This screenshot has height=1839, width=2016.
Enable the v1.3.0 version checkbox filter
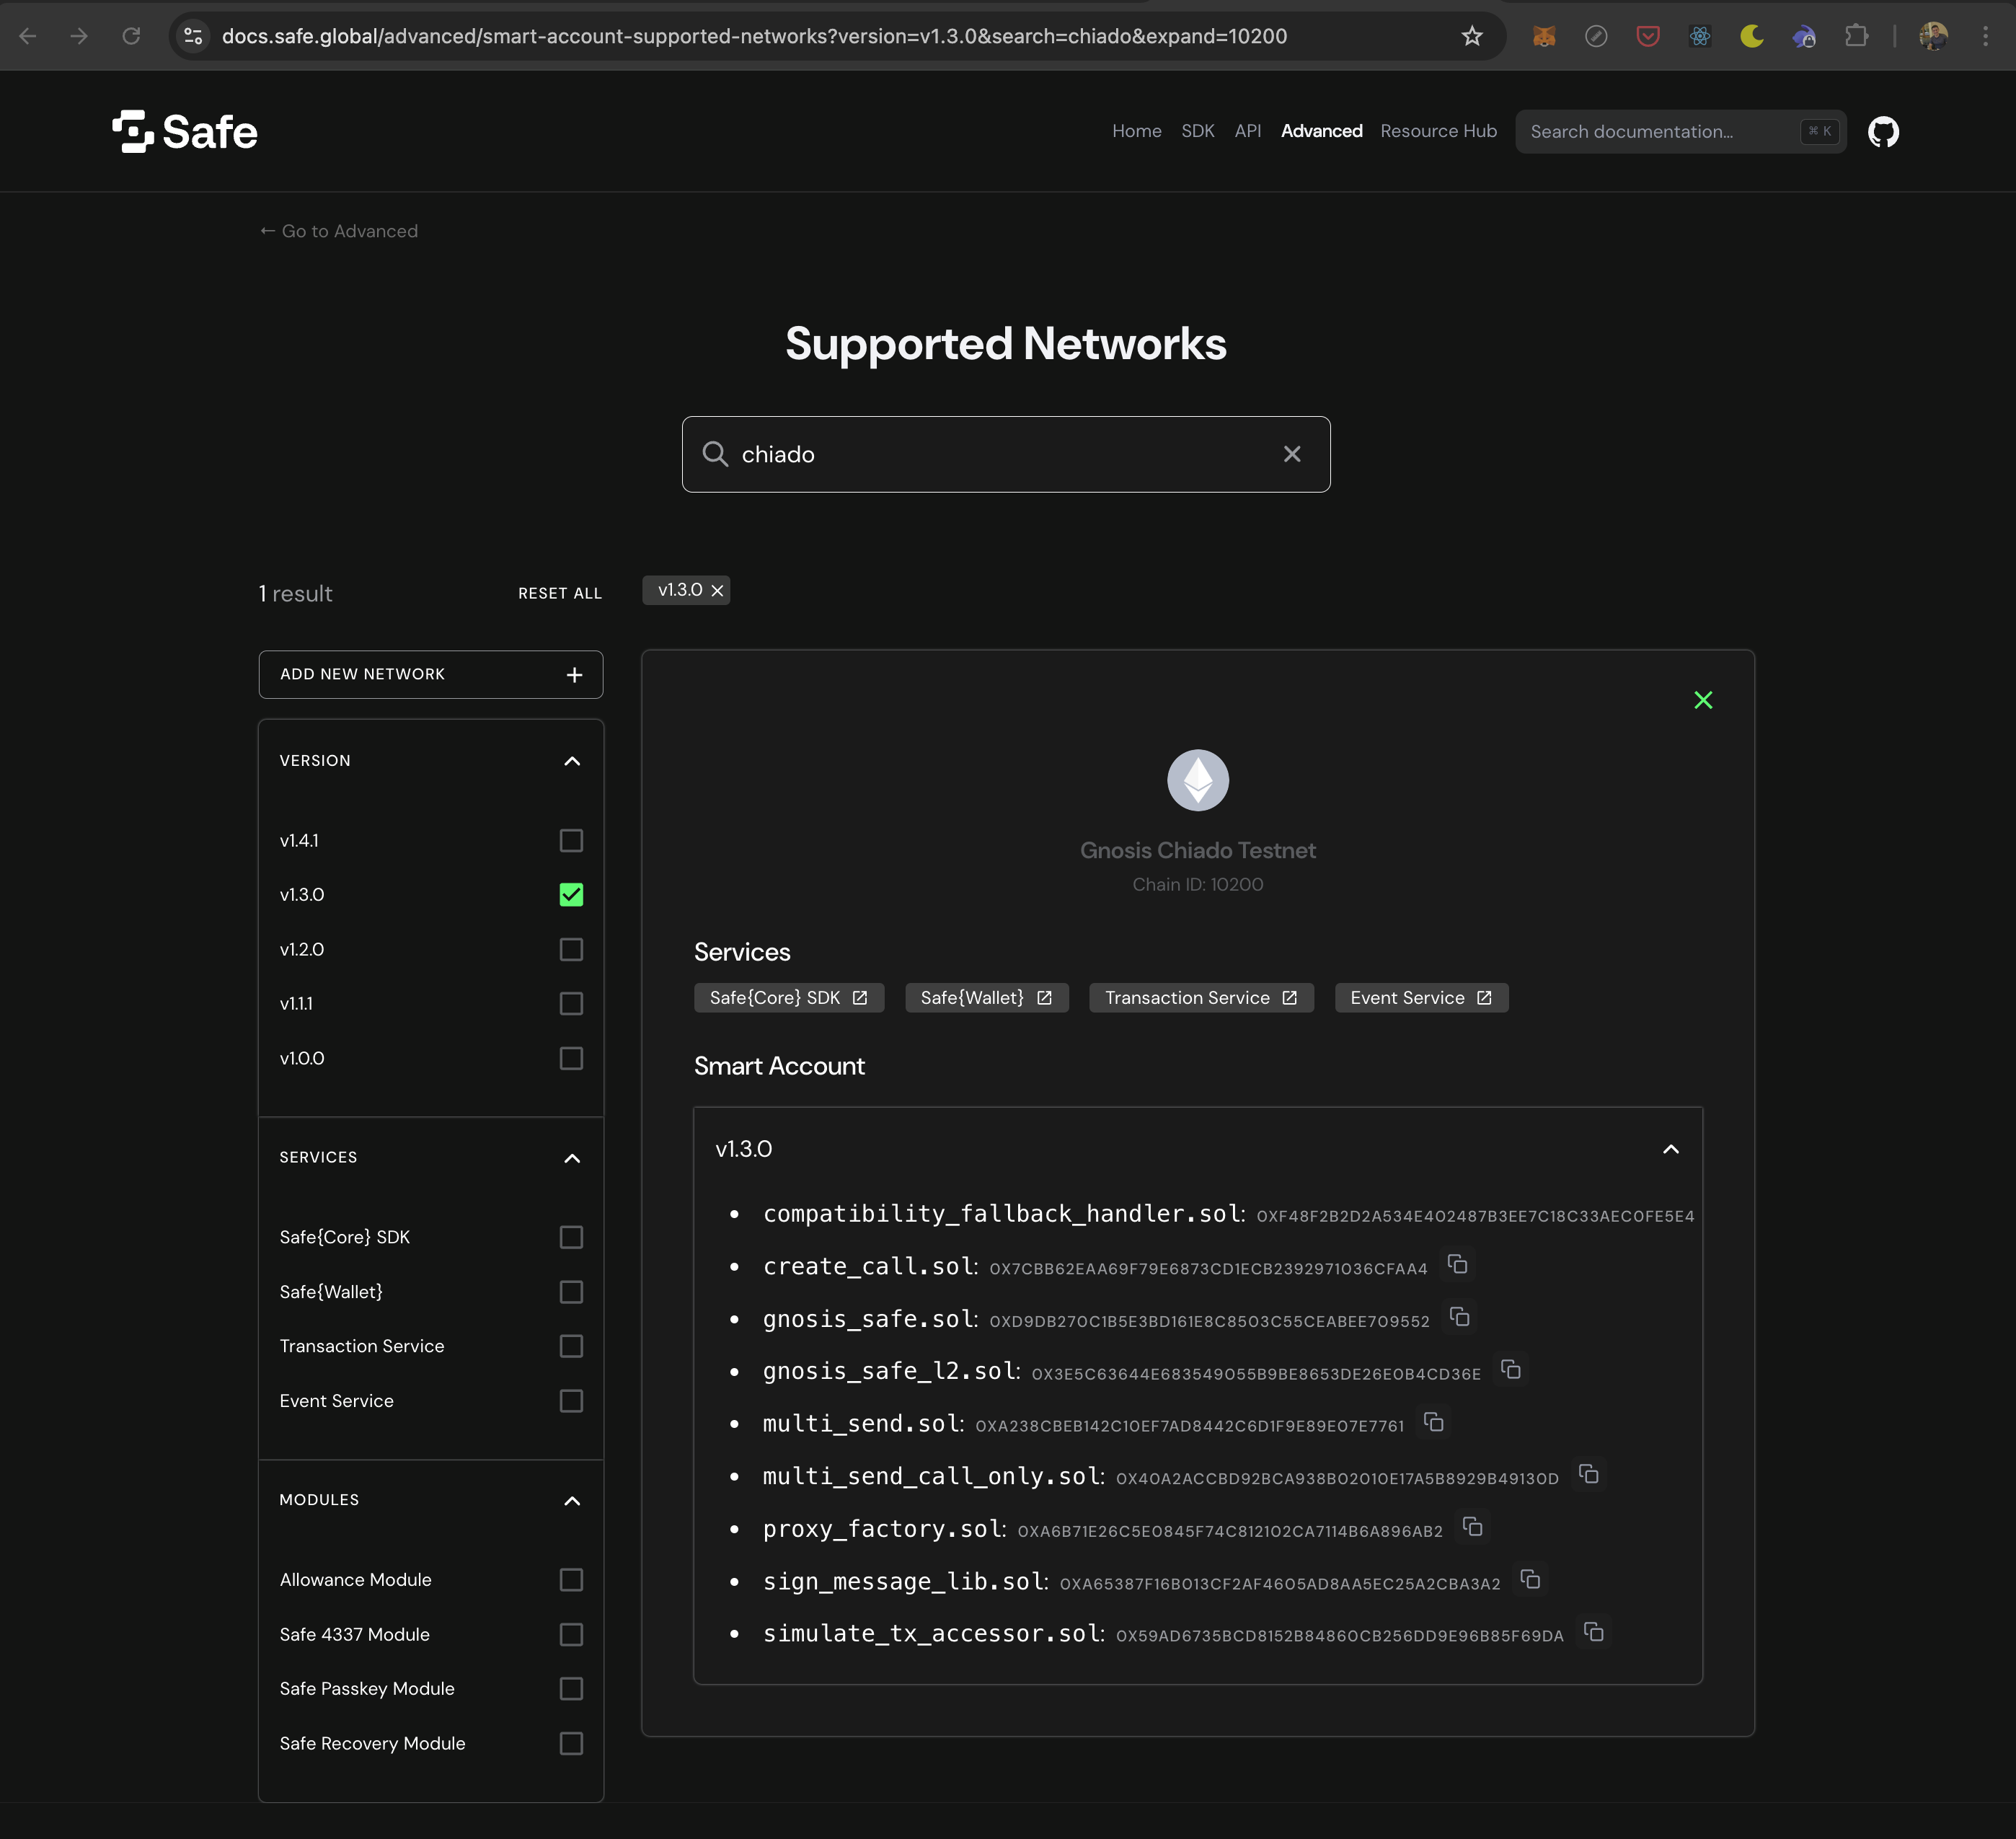click(572, 894)
